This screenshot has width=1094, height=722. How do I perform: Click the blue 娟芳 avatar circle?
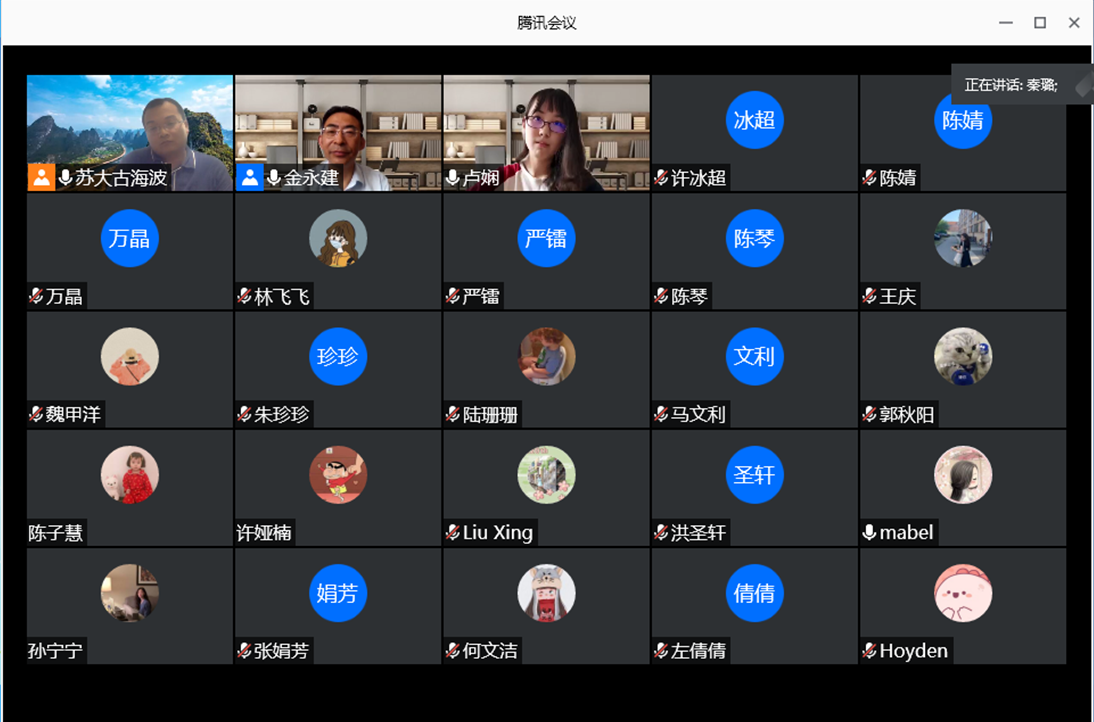coord(338,593)
